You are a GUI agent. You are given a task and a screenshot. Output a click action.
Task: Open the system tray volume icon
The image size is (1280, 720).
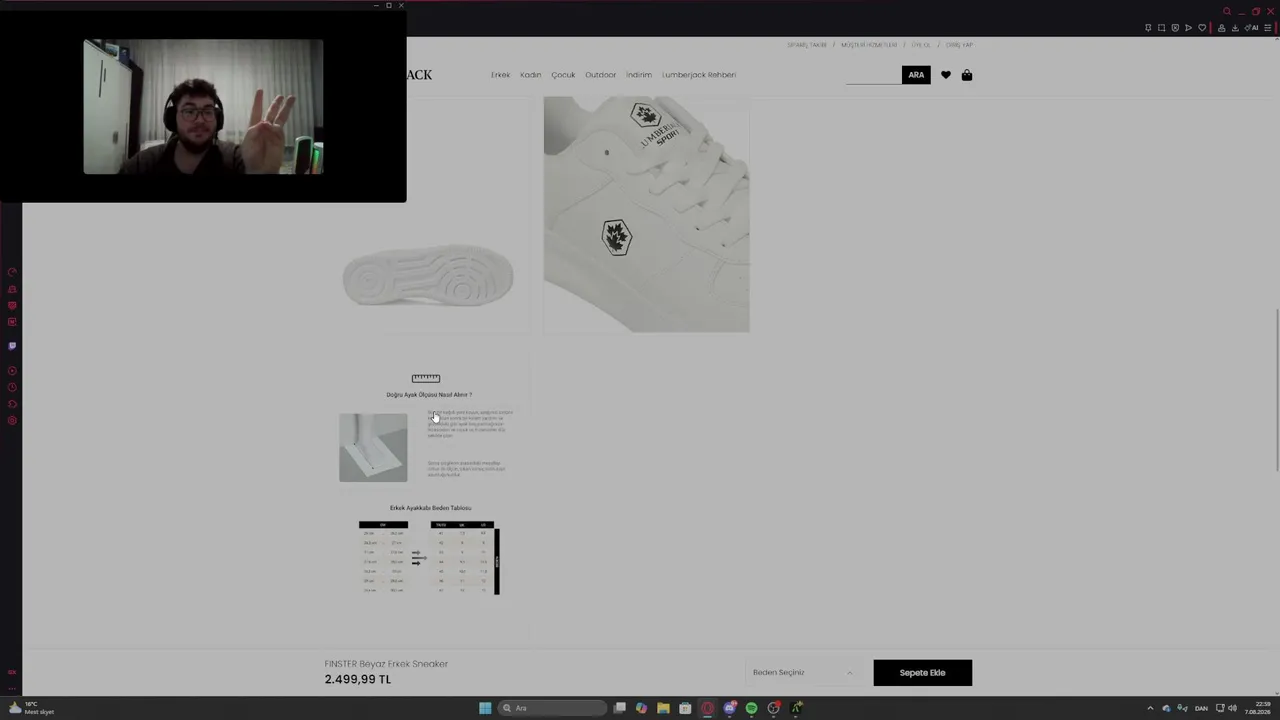(x=1232, y=708)
